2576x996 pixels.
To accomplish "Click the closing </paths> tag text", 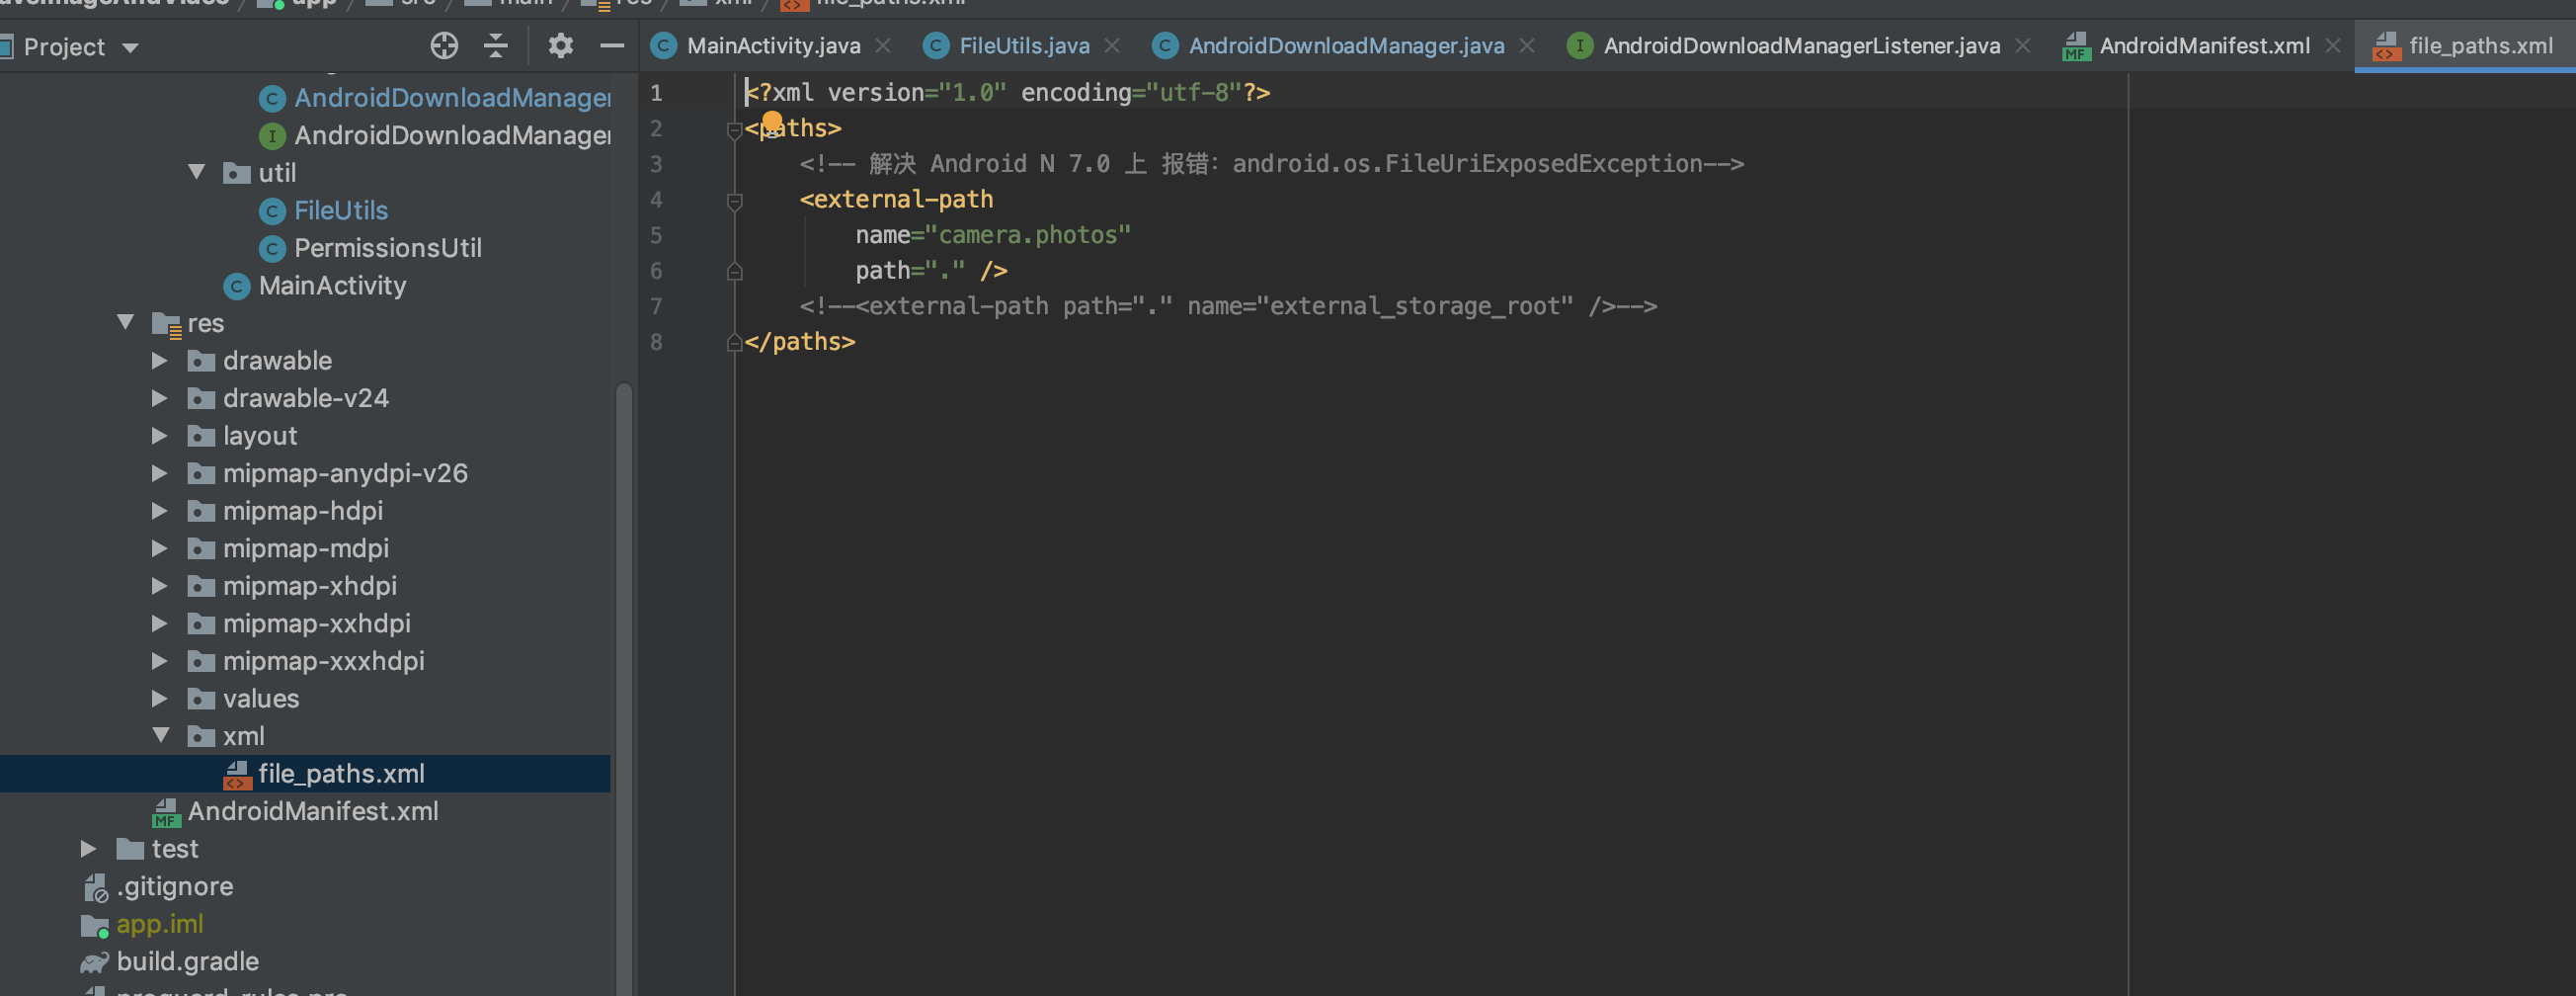I will tap(800, 342).
